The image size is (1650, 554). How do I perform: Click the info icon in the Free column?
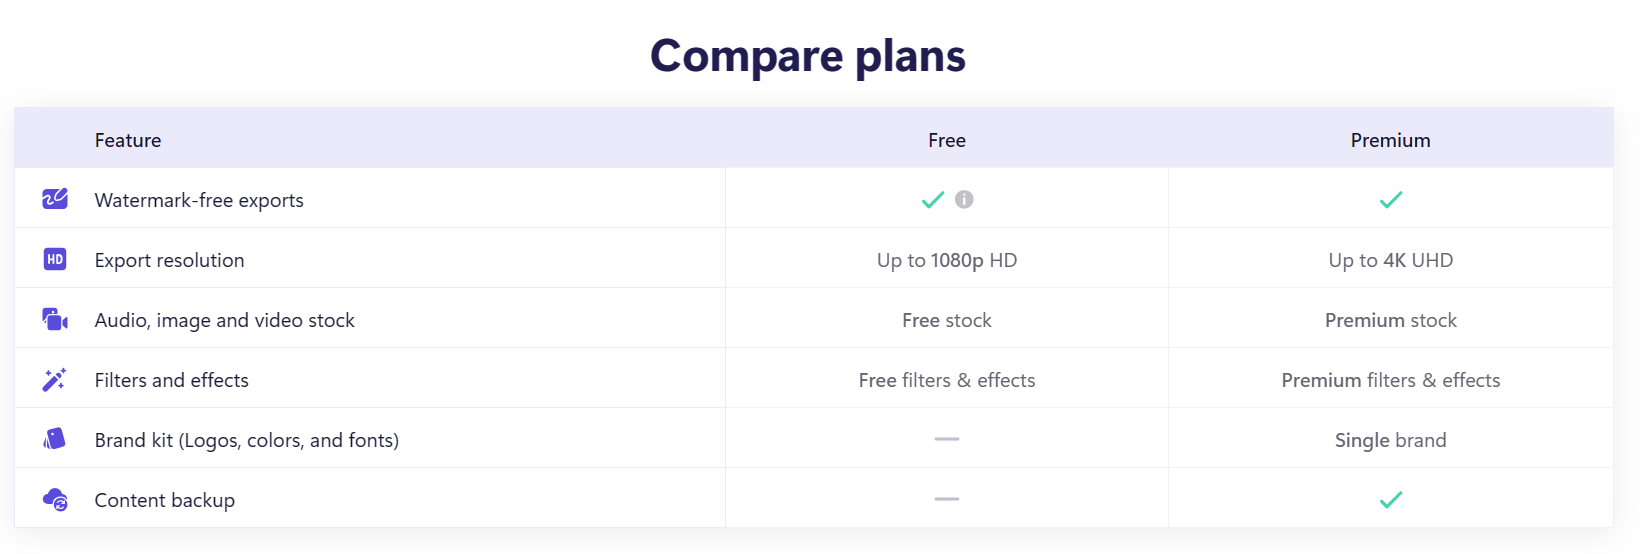coord(964,199)
